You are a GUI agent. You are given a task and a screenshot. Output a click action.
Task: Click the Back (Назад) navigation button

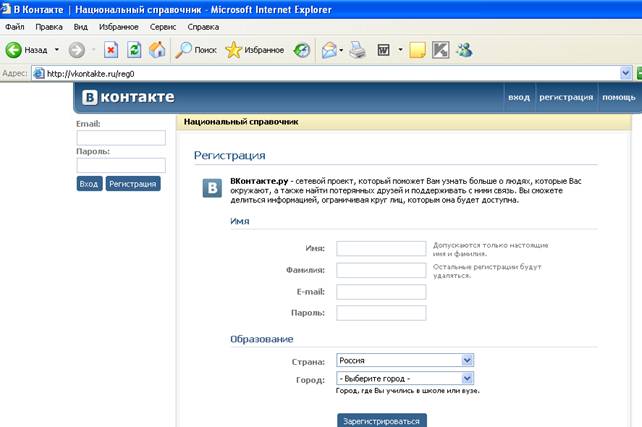(28, 49)
